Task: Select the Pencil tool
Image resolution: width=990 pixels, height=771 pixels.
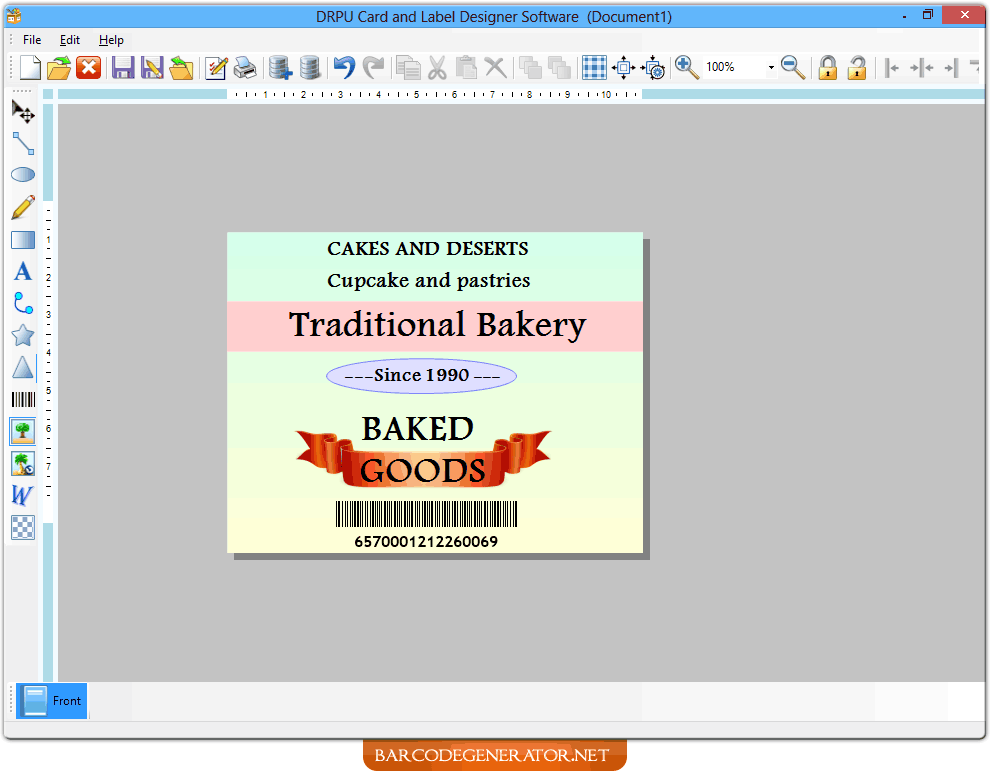Action: coord(23,208)
